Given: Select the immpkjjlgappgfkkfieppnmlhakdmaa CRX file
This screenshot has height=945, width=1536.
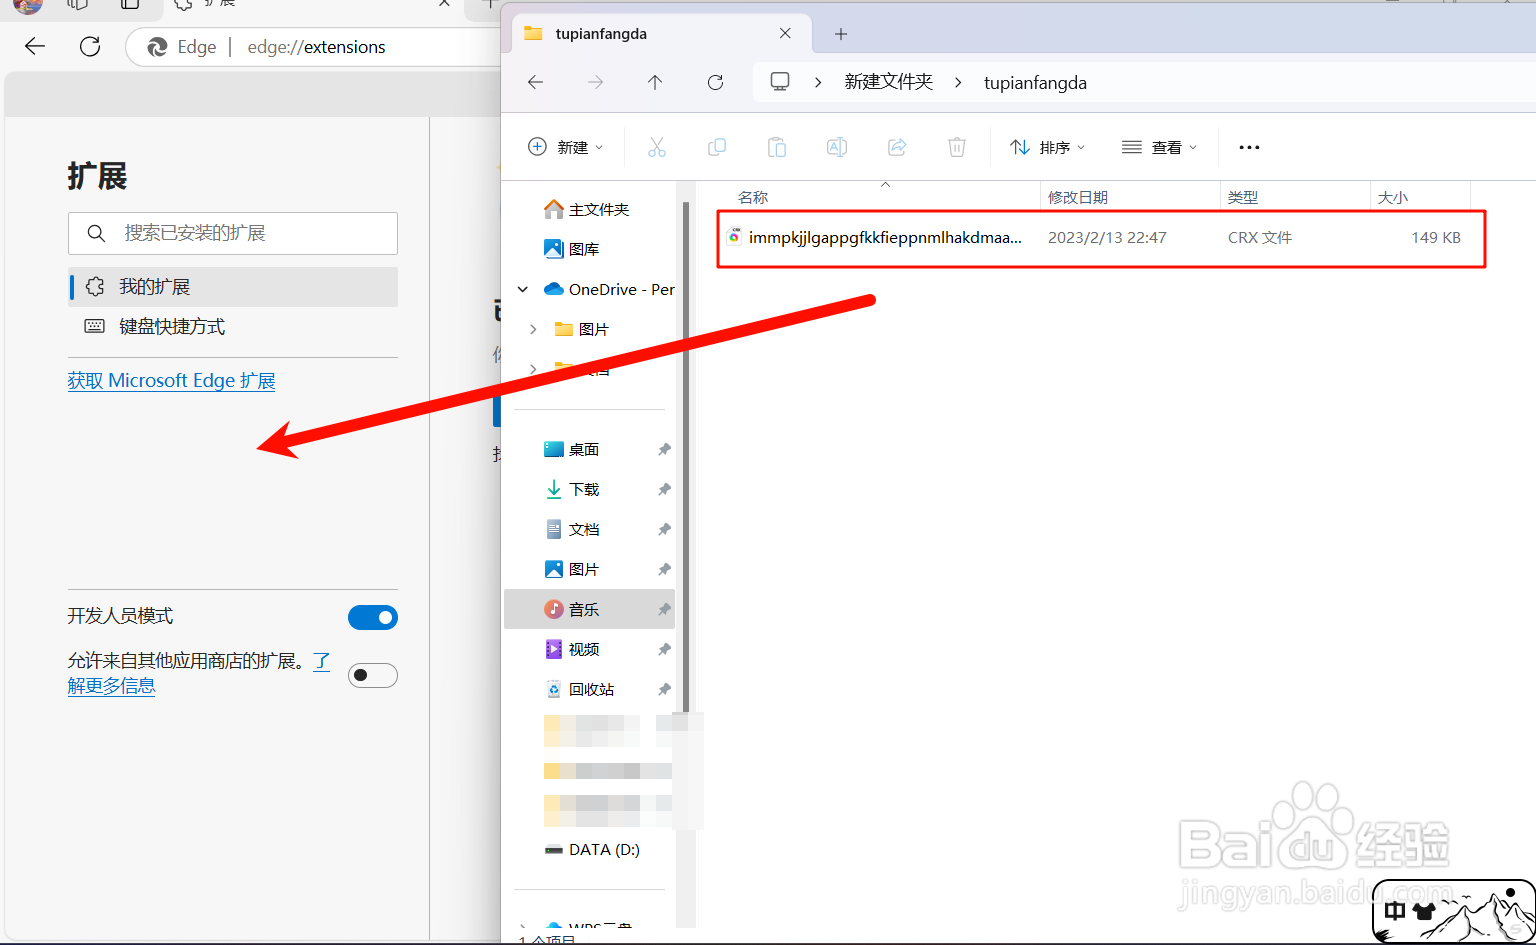Looking at the screenshot, I should 880,237.
